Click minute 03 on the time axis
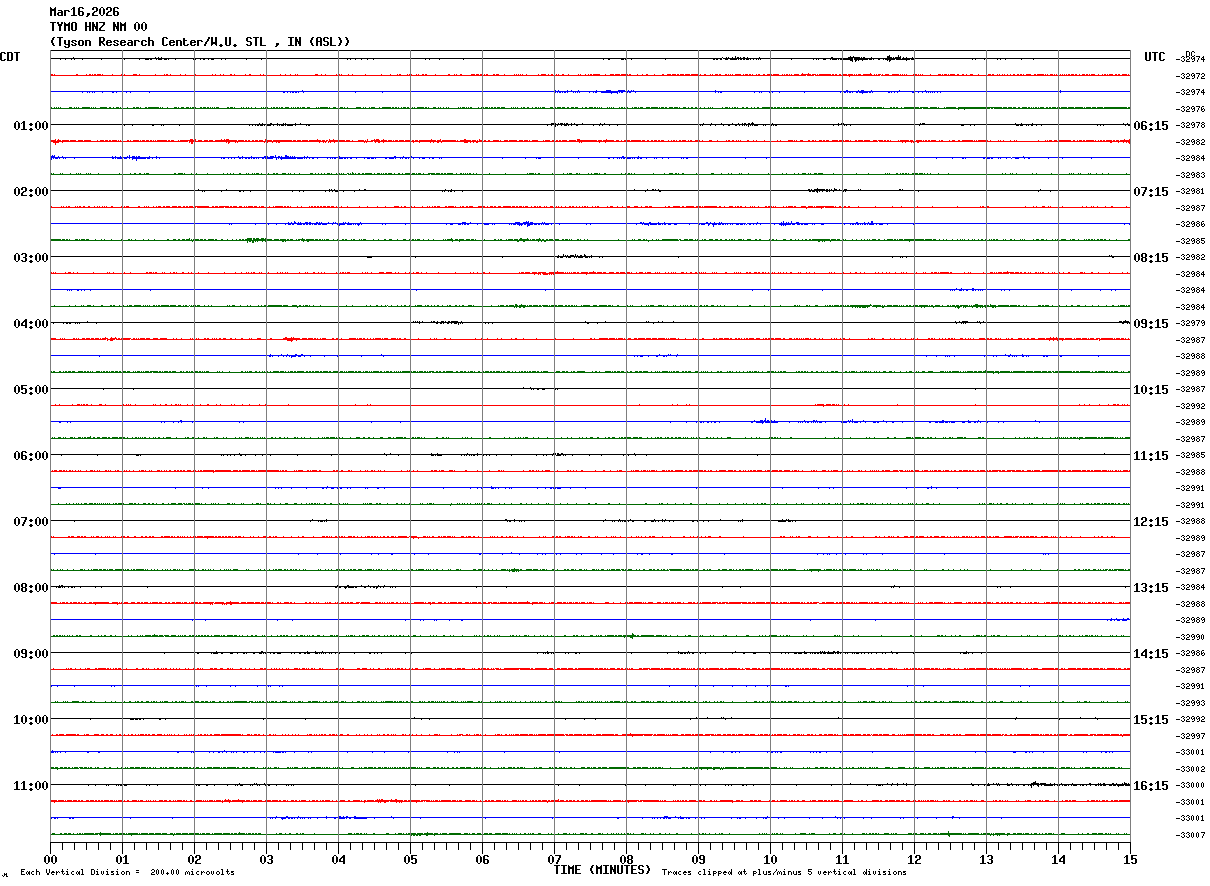The width and height of the screenshot is (1210, 886). pyautogui.click(x=266, y=859)
